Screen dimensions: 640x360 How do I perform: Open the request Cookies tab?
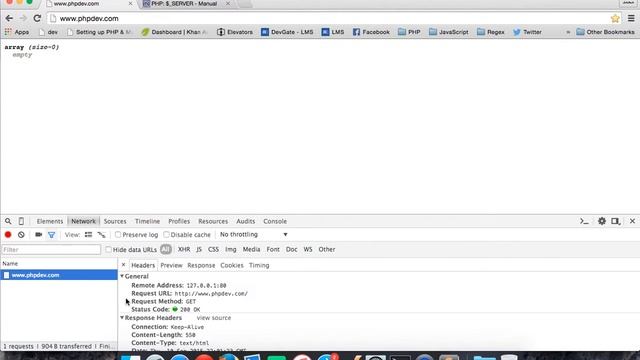tap(232, 265)
